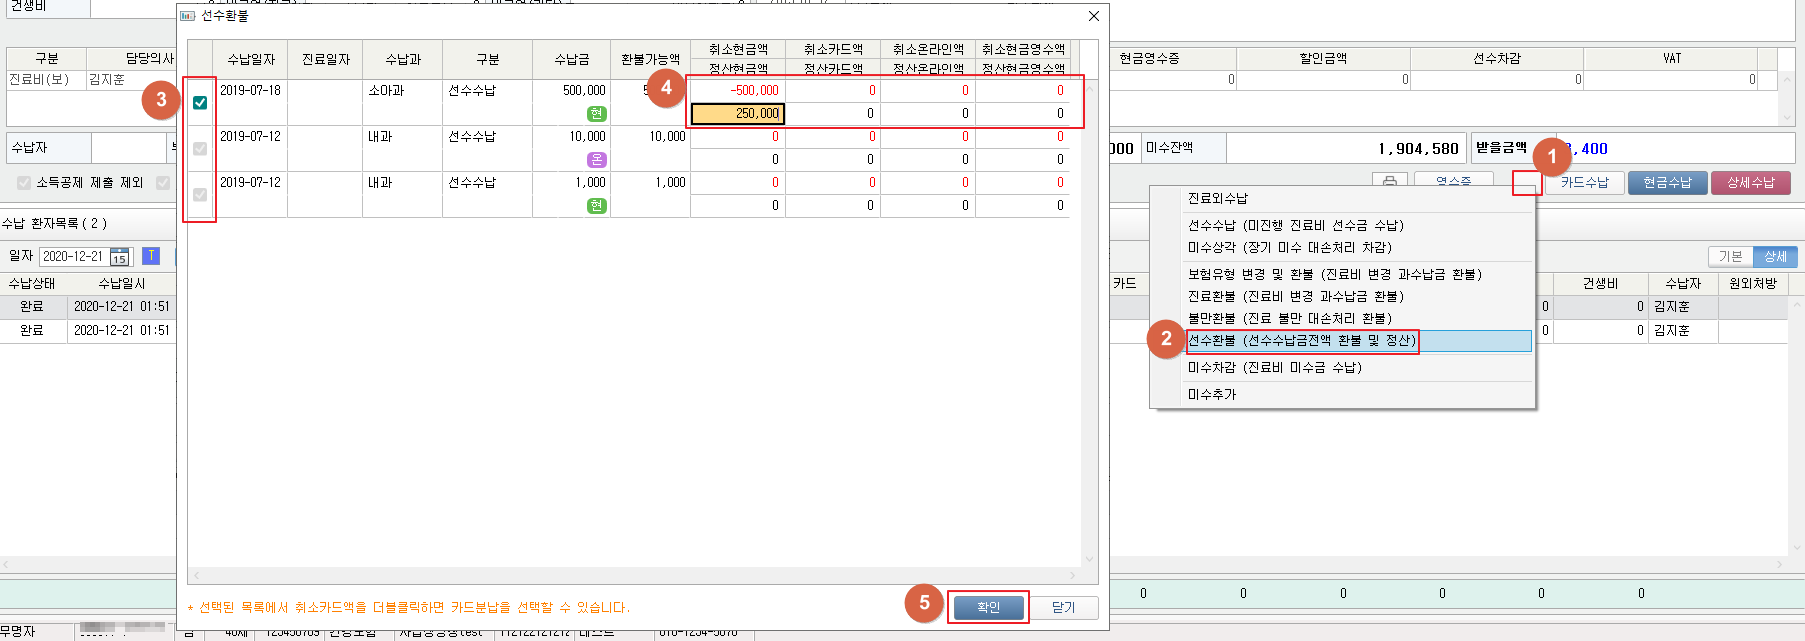The width and height of the screenshot is (1805, 641).
Task: Click the green 현 badge for 1,000 payment
Action: (596, 206)
